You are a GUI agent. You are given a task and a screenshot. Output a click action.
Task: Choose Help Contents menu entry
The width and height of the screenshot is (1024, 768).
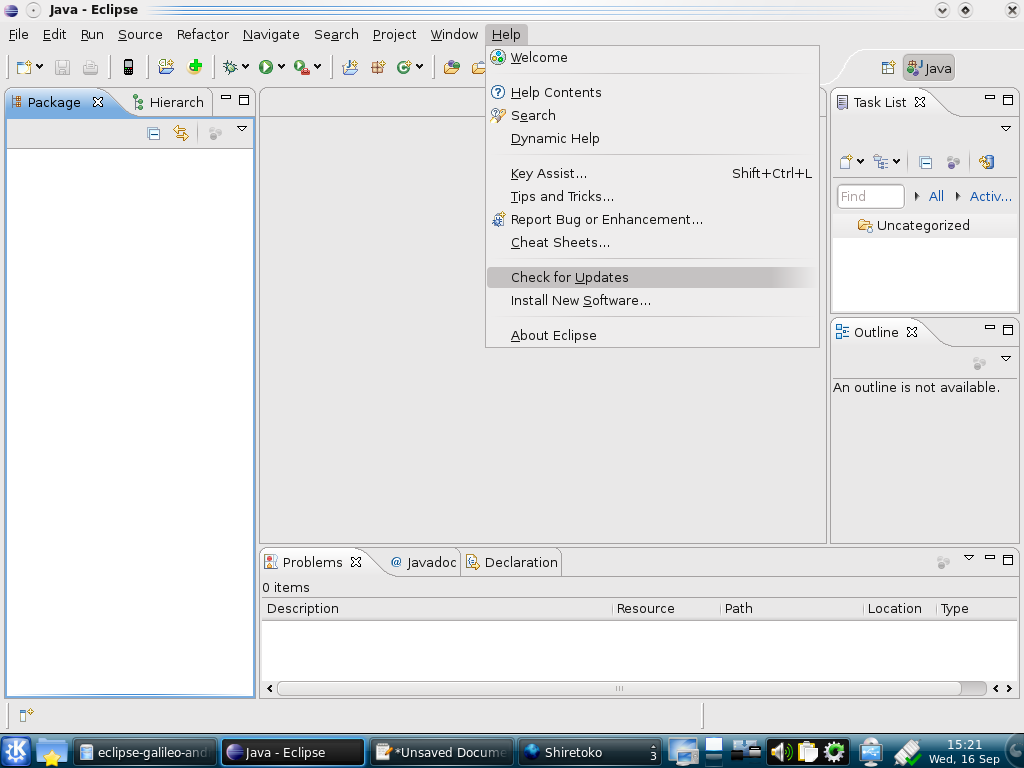[652, 93]
